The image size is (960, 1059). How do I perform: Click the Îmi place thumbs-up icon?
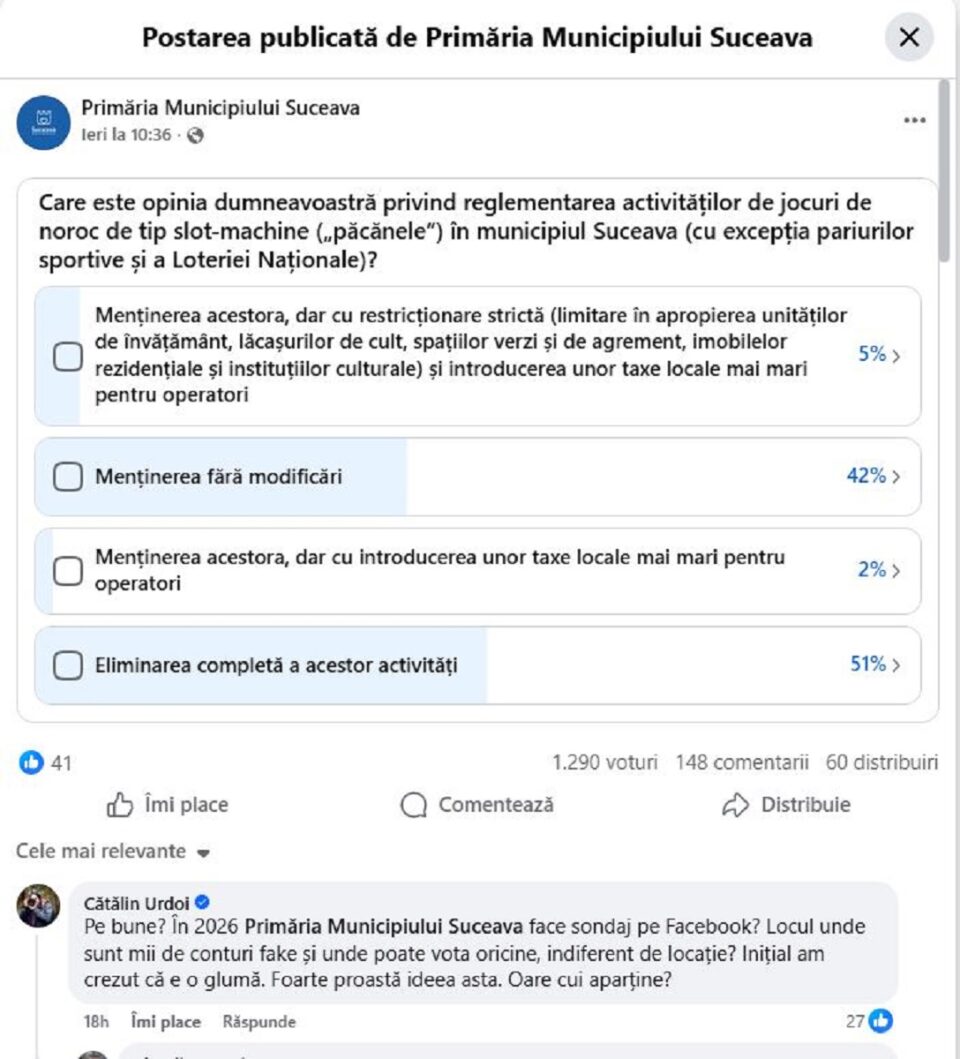click(119, 804)
